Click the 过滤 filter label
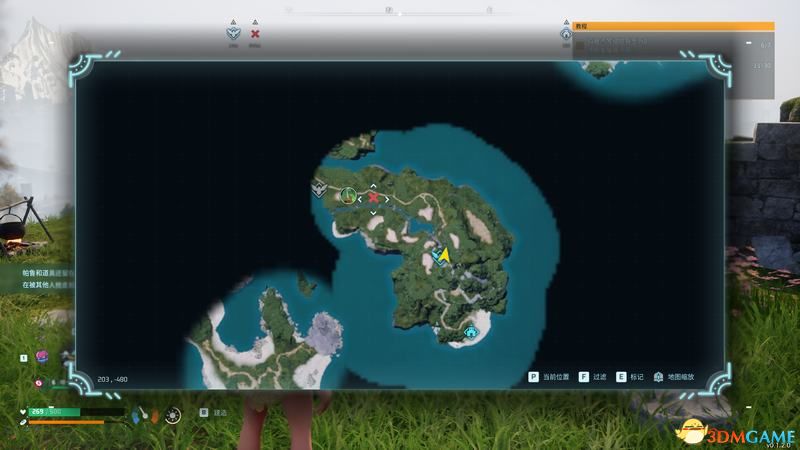The height and width of the screenshot is (450, 800). pyautogui.click(x=599, y=377)
